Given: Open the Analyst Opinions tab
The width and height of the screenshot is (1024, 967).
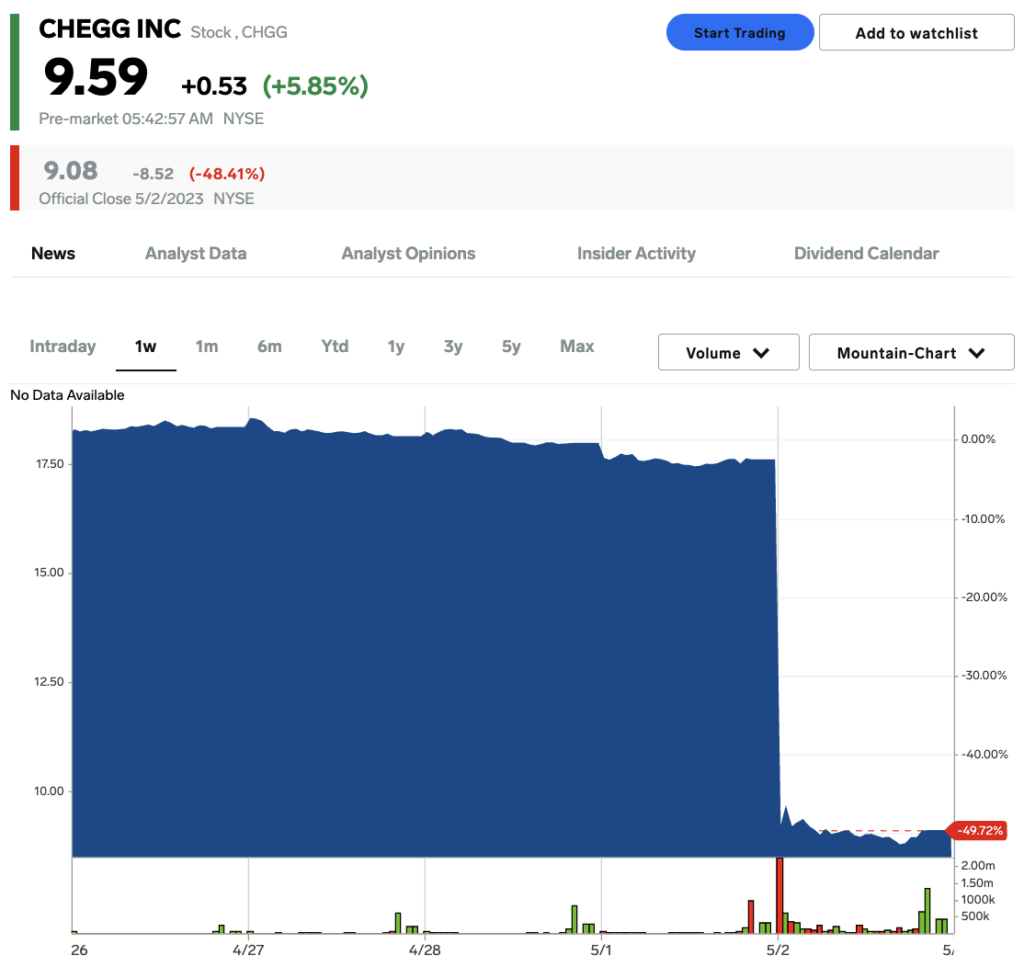Looking at the screenshot, I should point(408,253).
